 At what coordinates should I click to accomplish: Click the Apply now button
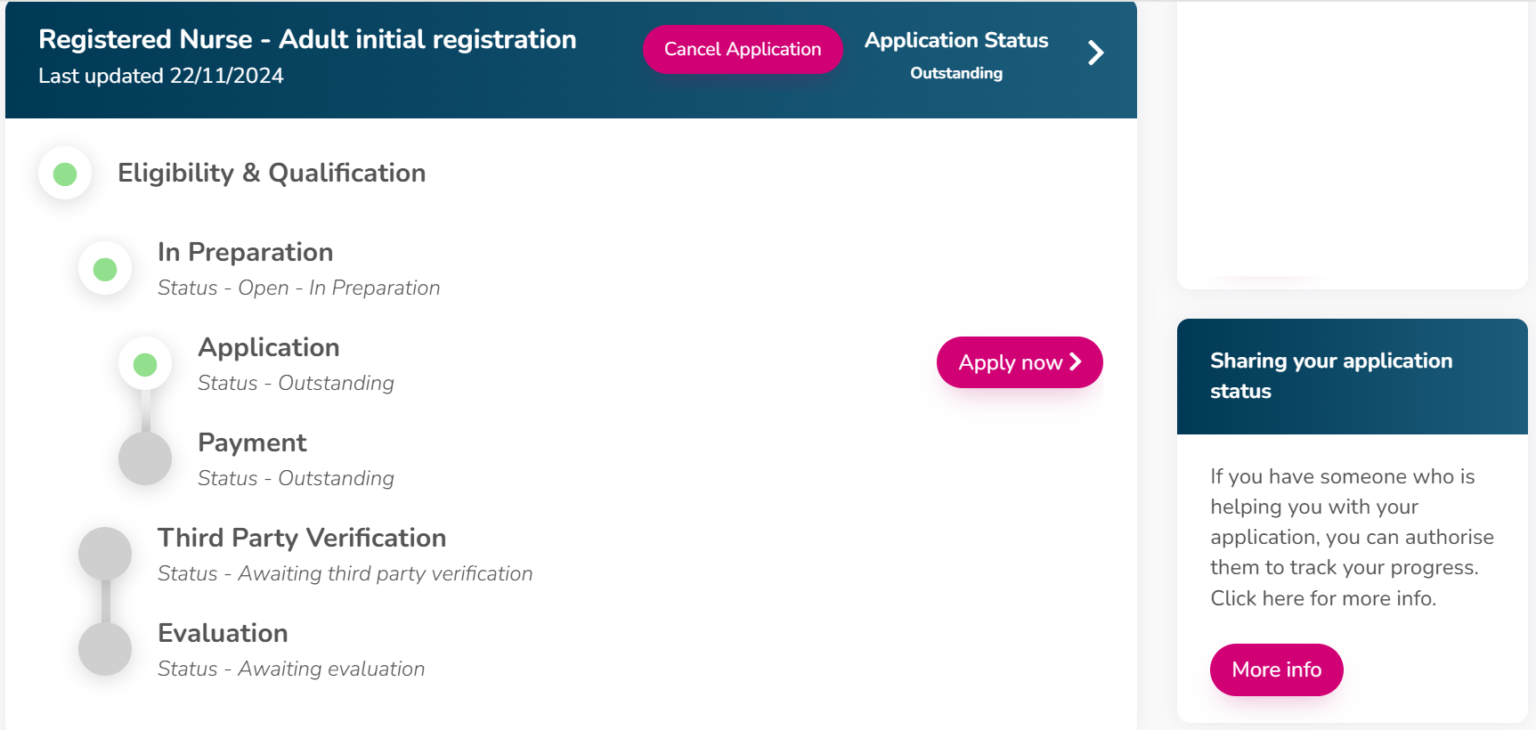click(x=1019, y=362)
